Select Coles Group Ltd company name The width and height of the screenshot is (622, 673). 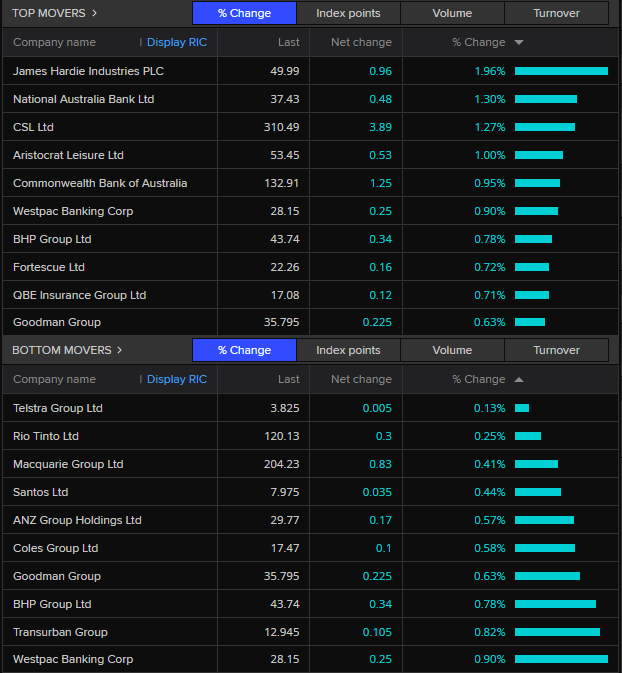coord(55,548)
